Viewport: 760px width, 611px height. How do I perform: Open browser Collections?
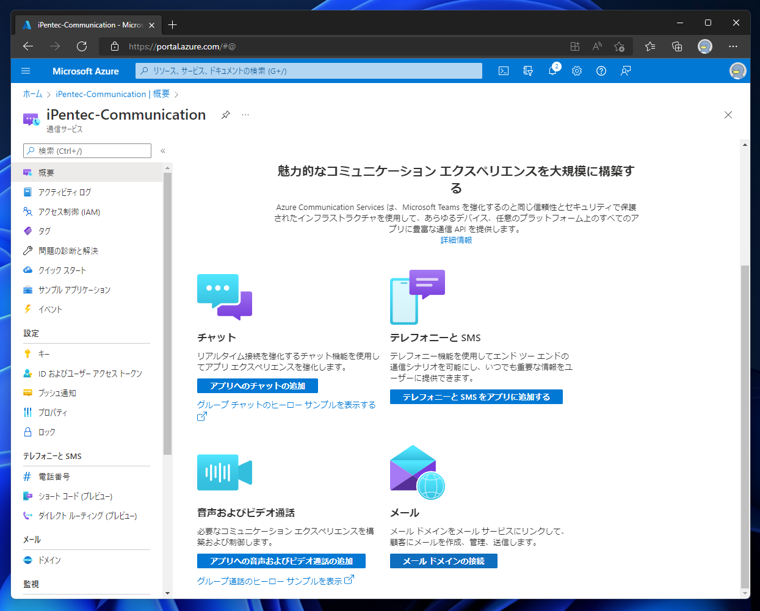(677, 47)
